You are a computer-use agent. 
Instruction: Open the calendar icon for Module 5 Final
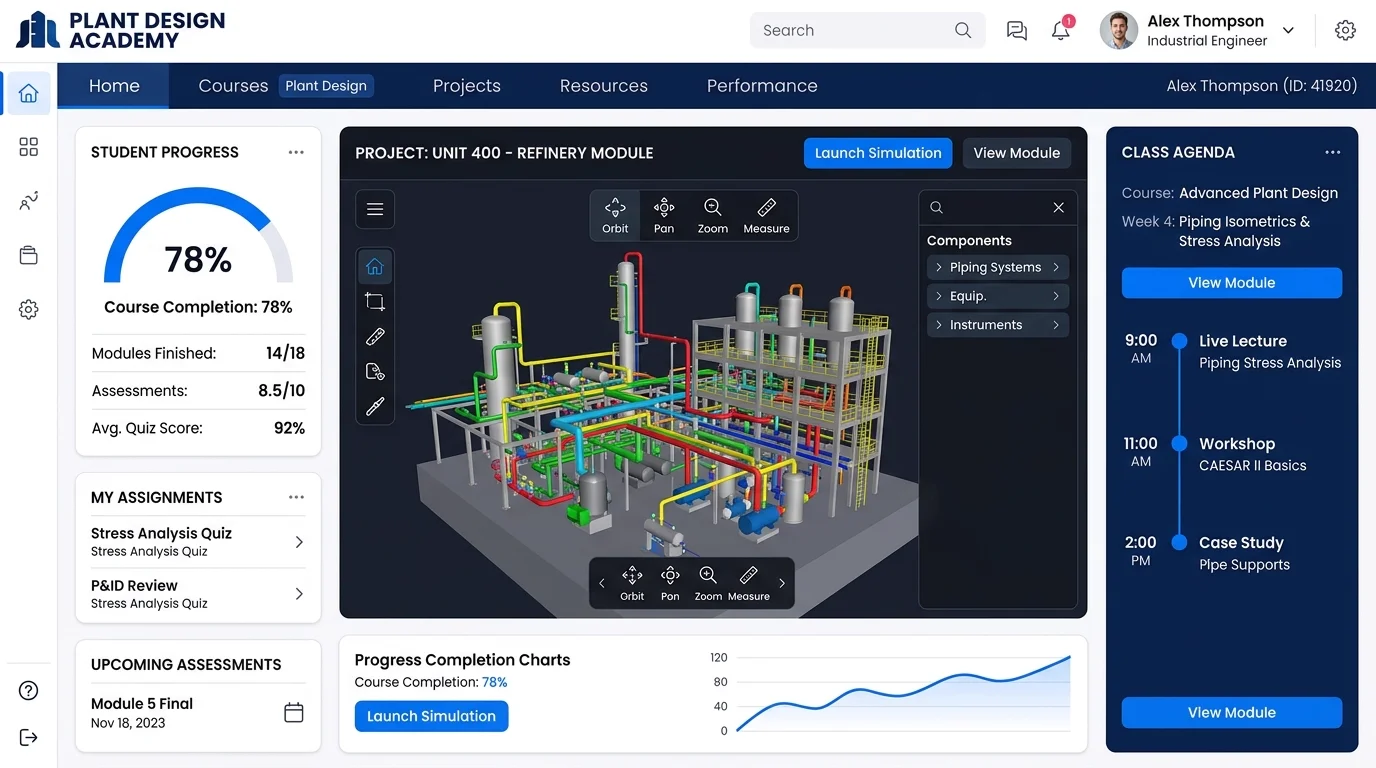294,712
